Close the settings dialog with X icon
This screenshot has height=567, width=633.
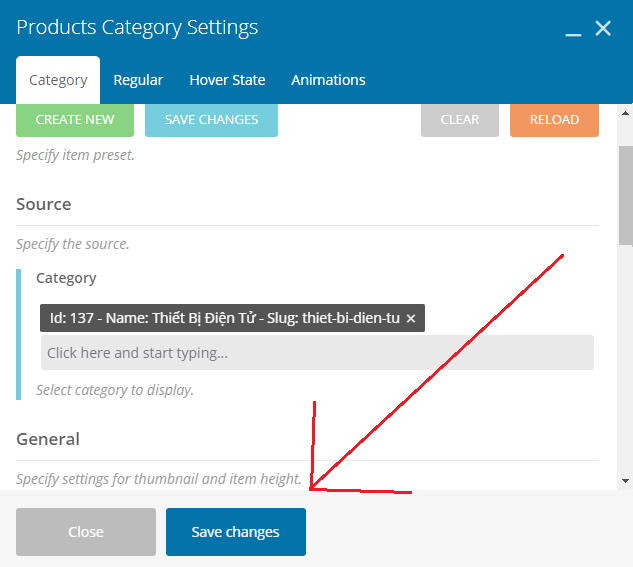[603, 28]
